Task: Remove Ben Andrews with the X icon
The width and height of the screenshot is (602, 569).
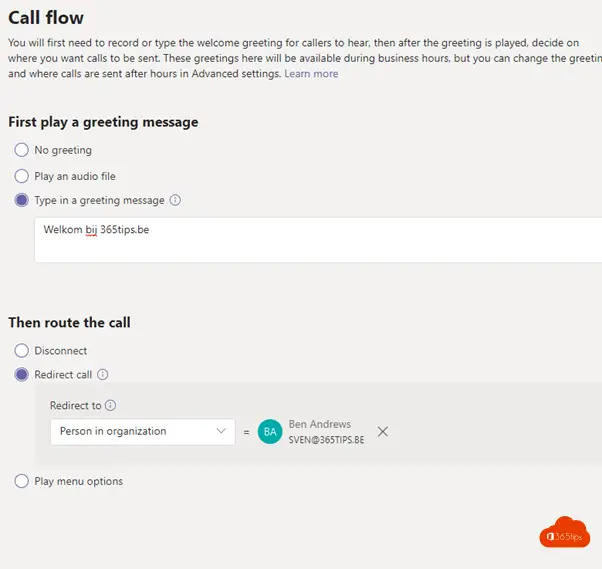Action: [382, 432]
